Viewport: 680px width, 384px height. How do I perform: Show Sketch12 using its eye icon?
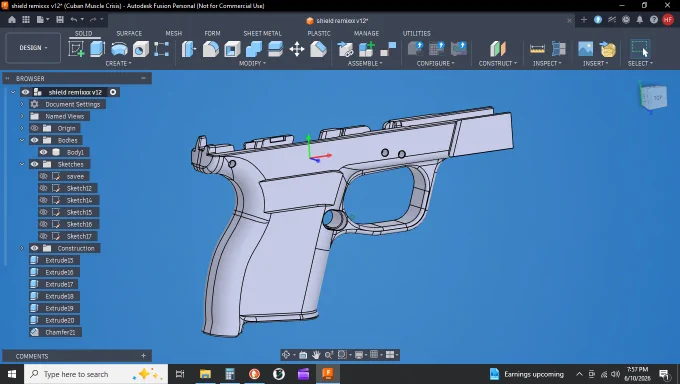coord(43,188)
